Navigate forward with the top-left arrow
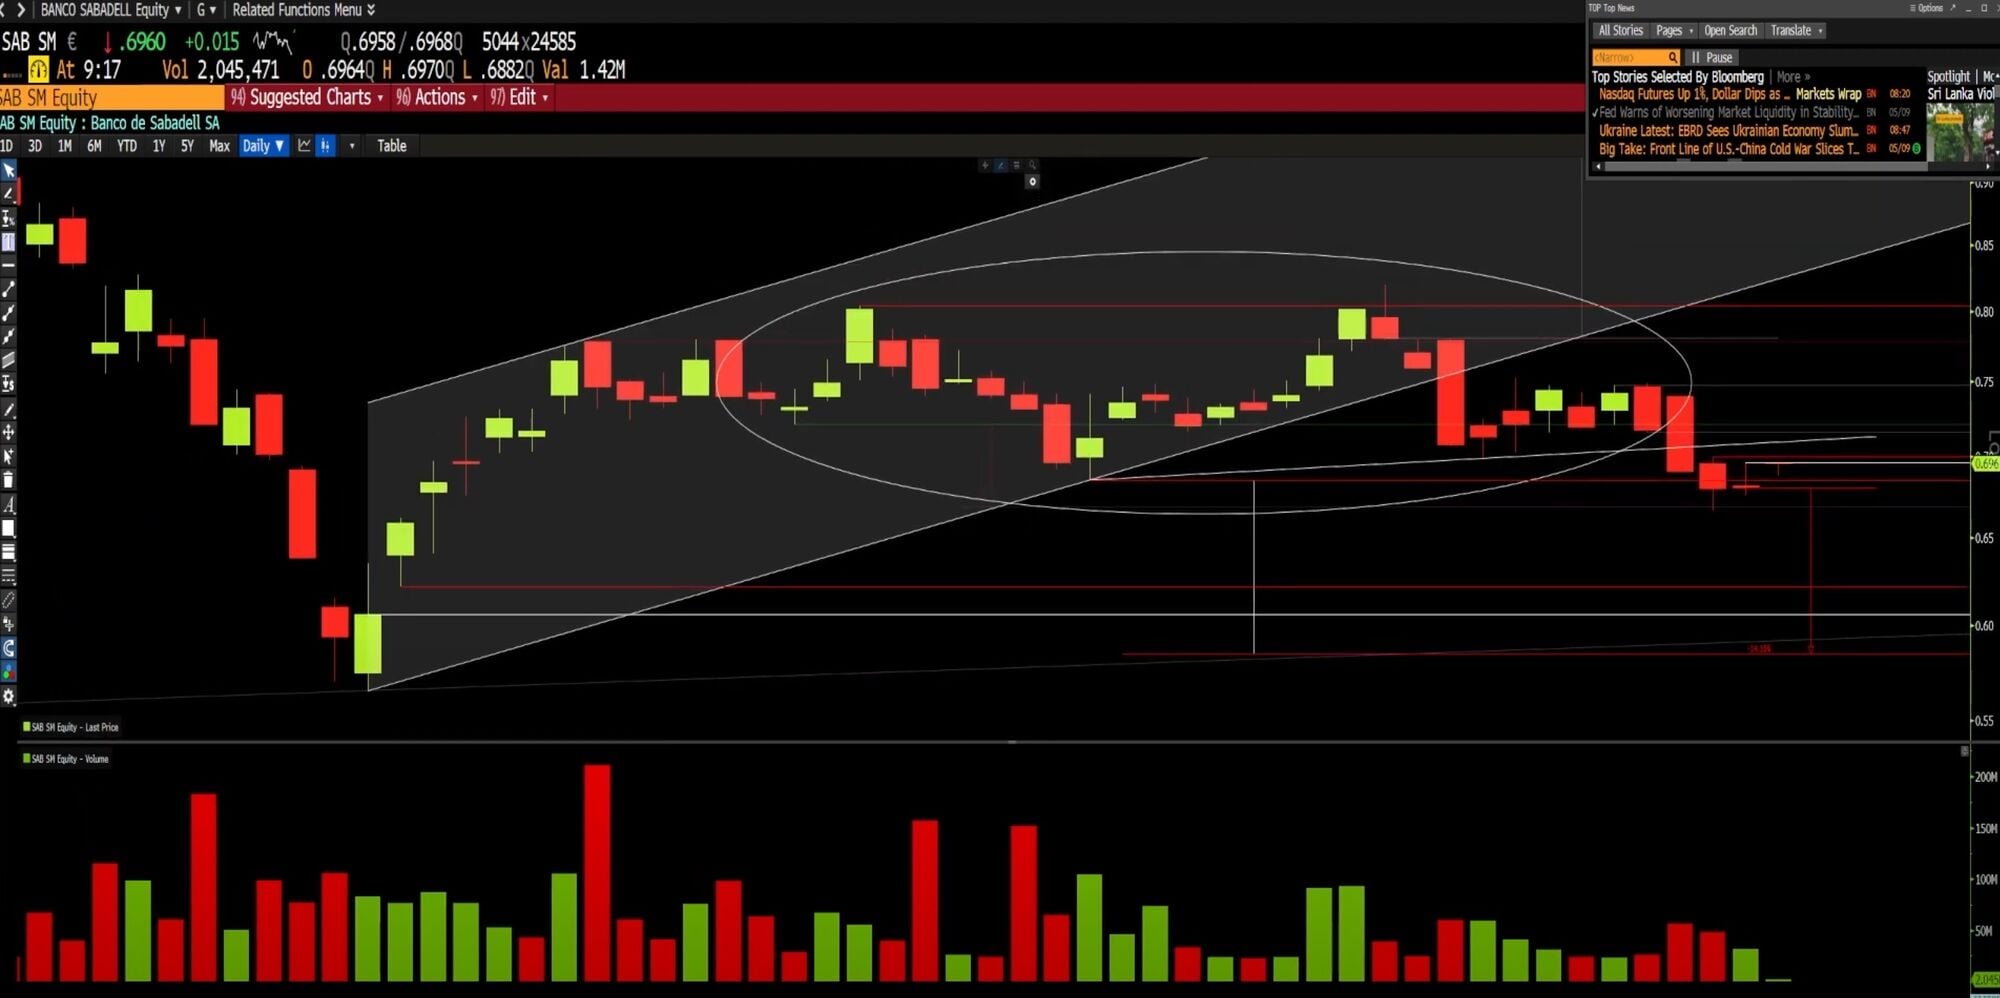Viewport: 2000px width, 998px height. click(x=21, y=10)
